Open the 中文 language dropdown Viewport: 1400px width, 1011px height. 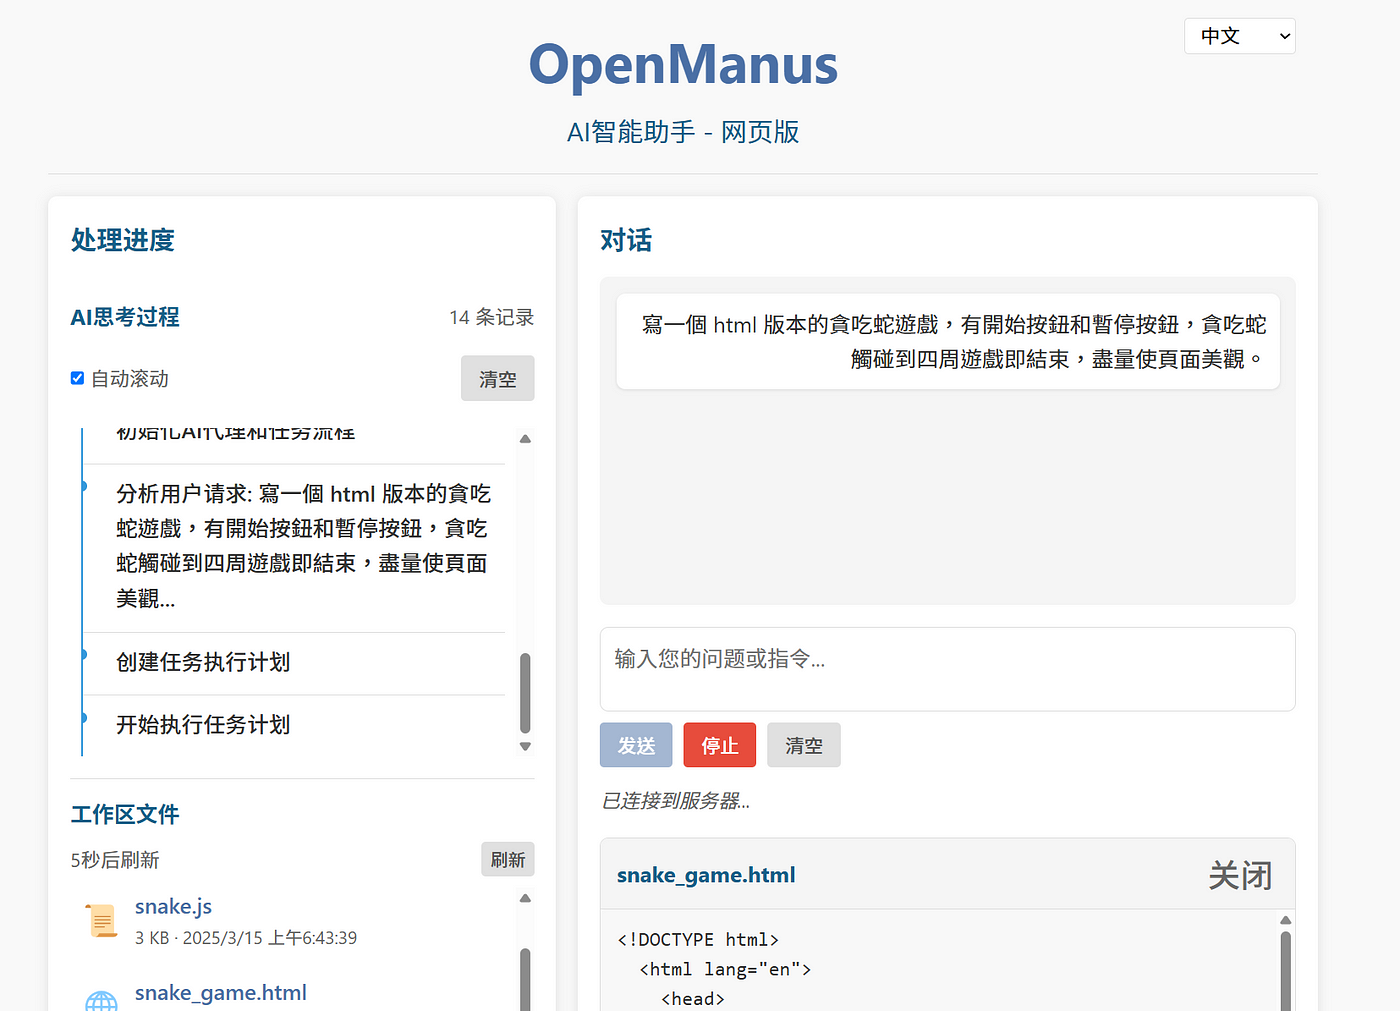click(x=1239, y=36)
